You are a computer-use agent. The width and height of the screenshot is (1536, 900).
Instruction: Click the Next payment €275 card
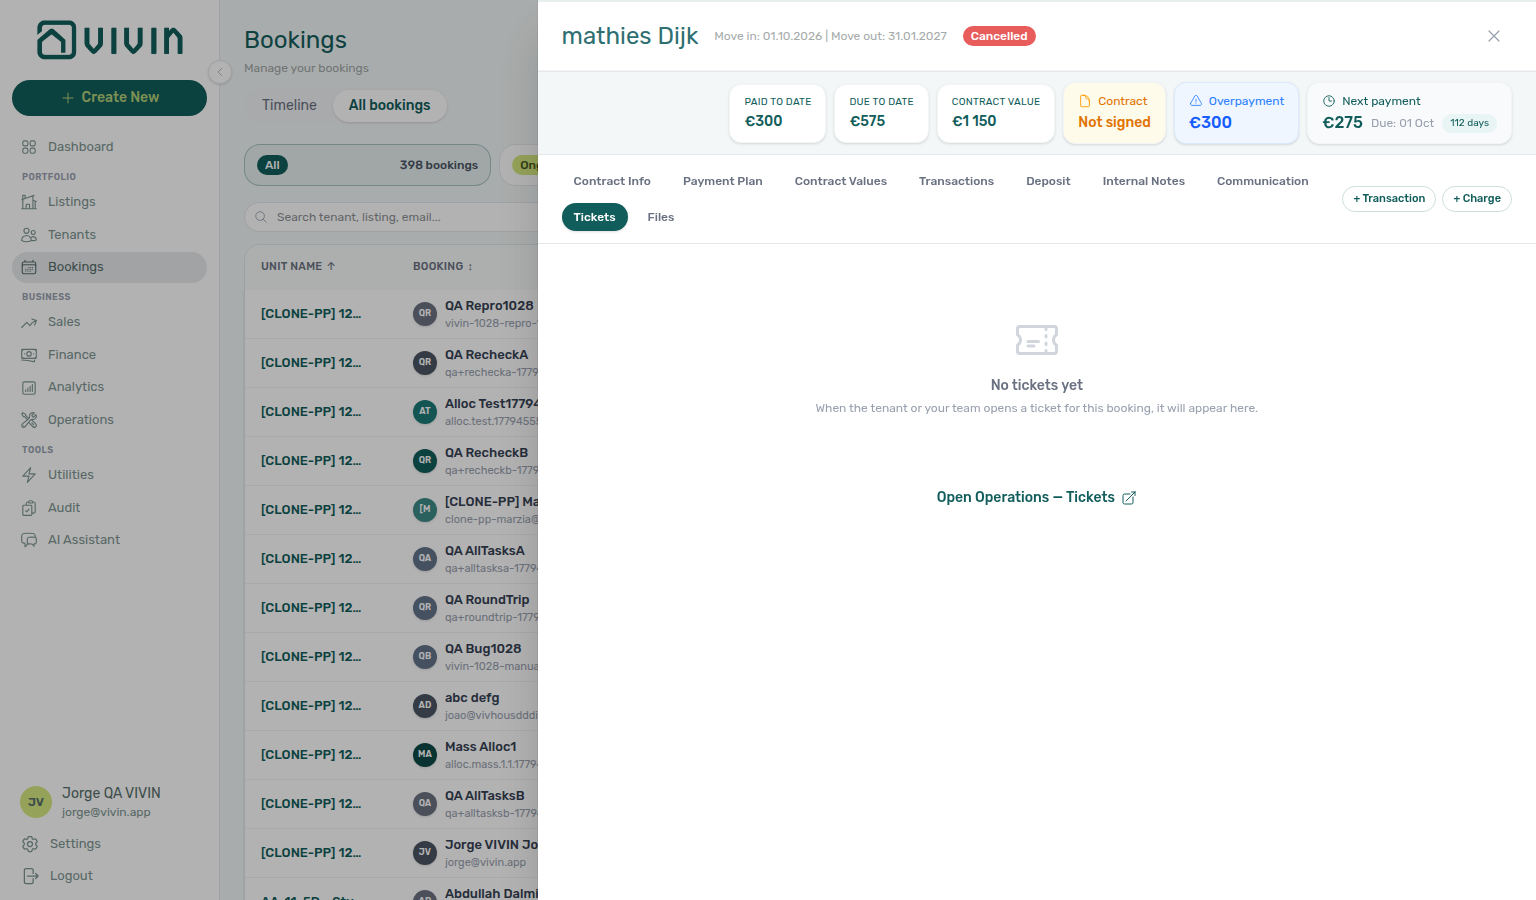(1409, 113)
